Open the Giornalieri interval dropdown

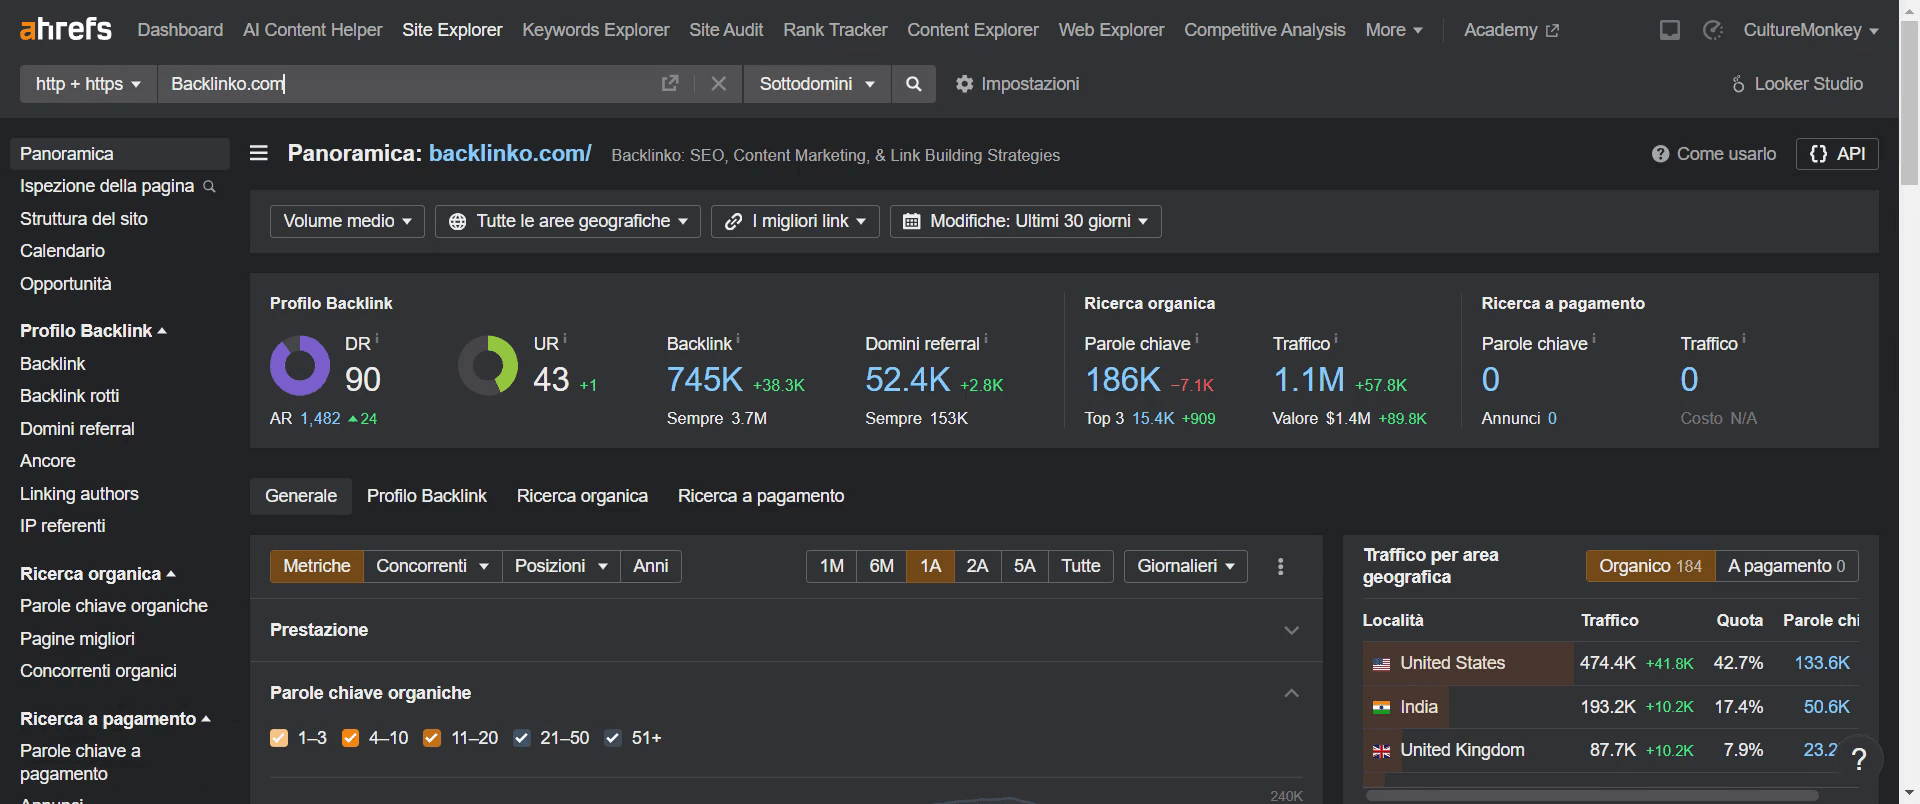1185,566
